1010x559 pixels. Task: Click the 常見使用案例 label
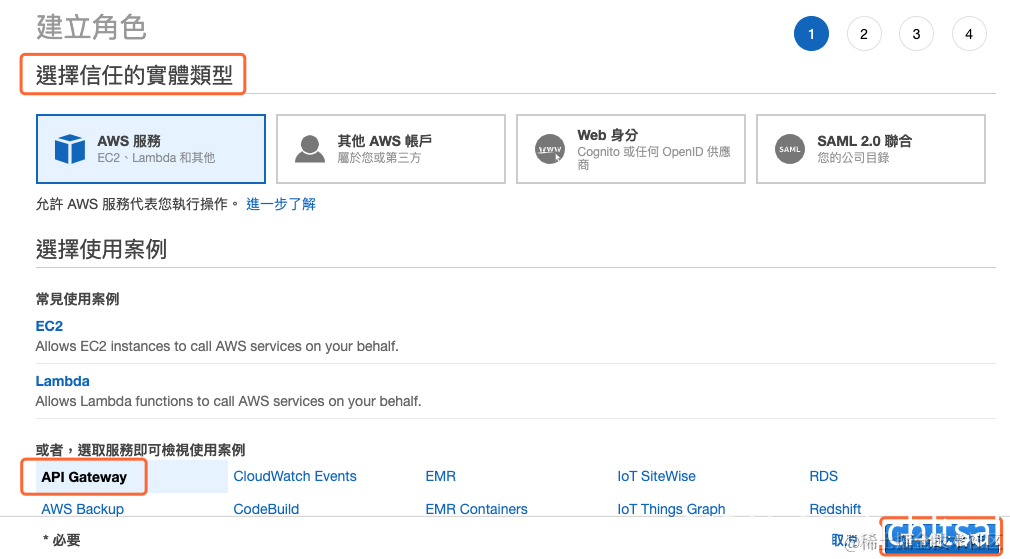[77, 299]
